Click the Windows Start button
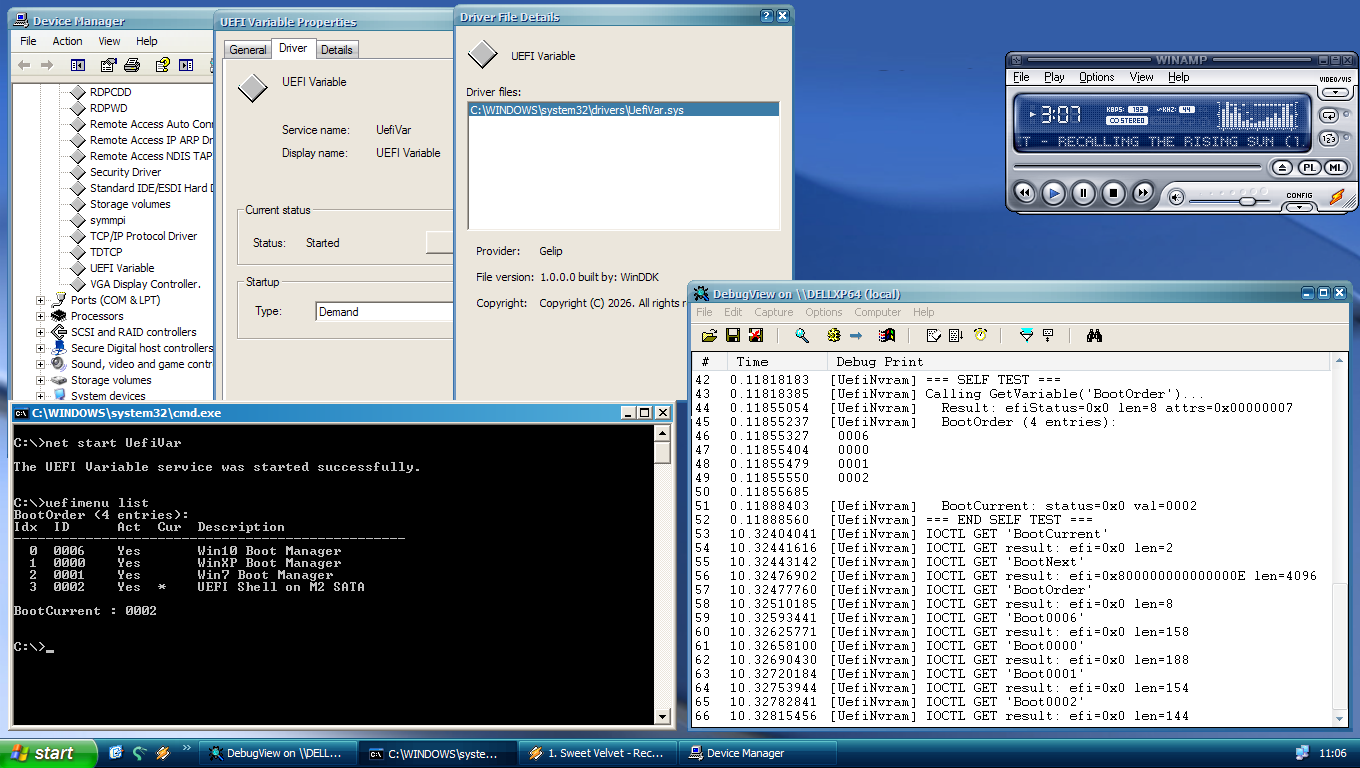This screenshot has height=768, width=1360. click(48, 753)
